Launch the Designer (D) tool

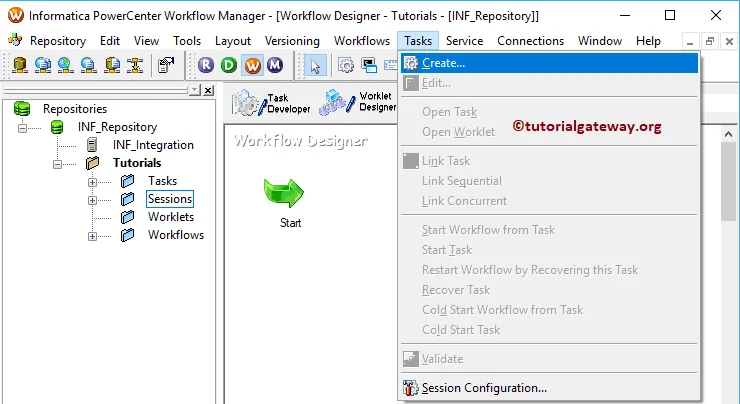coord(229,65)
